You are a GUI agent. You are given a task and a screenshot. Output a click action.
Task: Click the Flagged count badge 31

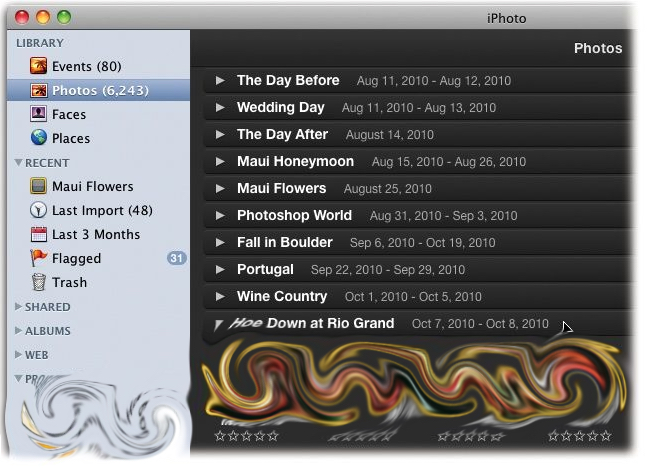(176, 258)
